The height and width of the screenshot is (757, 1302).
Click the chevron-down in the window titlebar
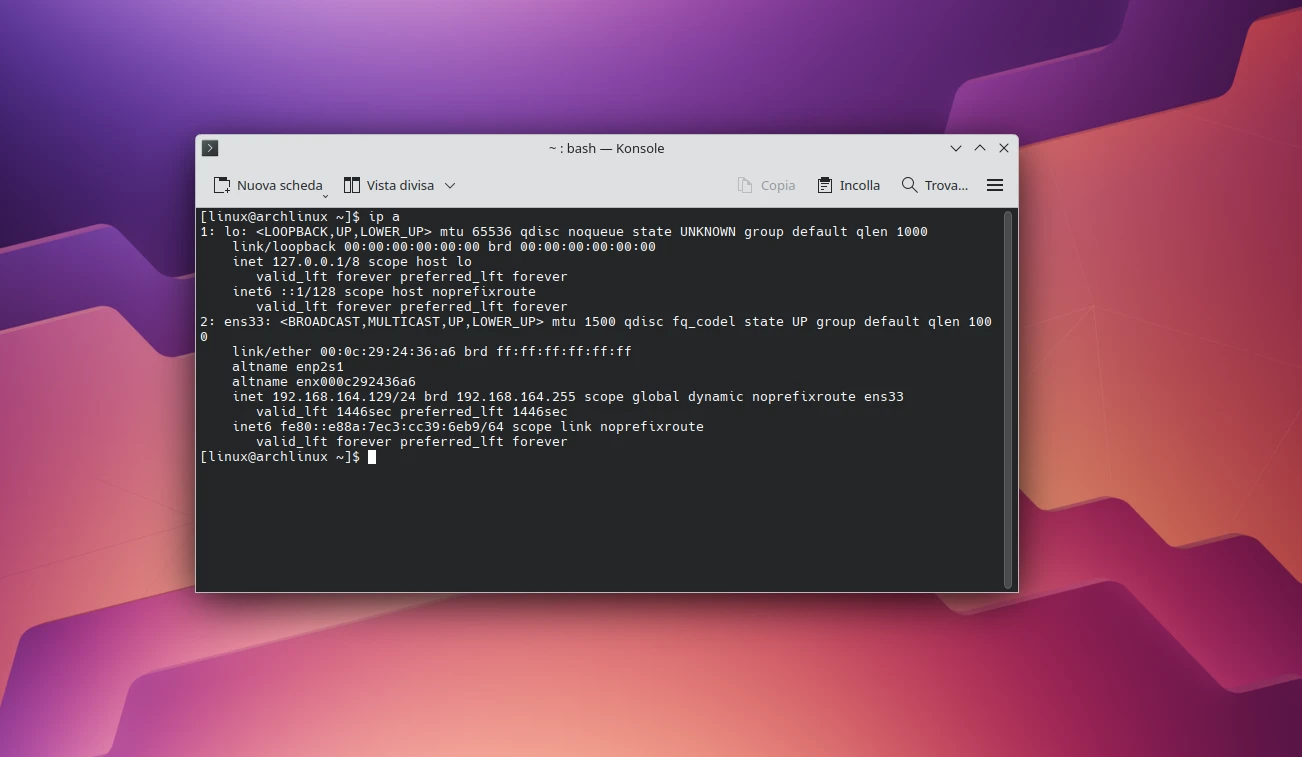point(955,147)
